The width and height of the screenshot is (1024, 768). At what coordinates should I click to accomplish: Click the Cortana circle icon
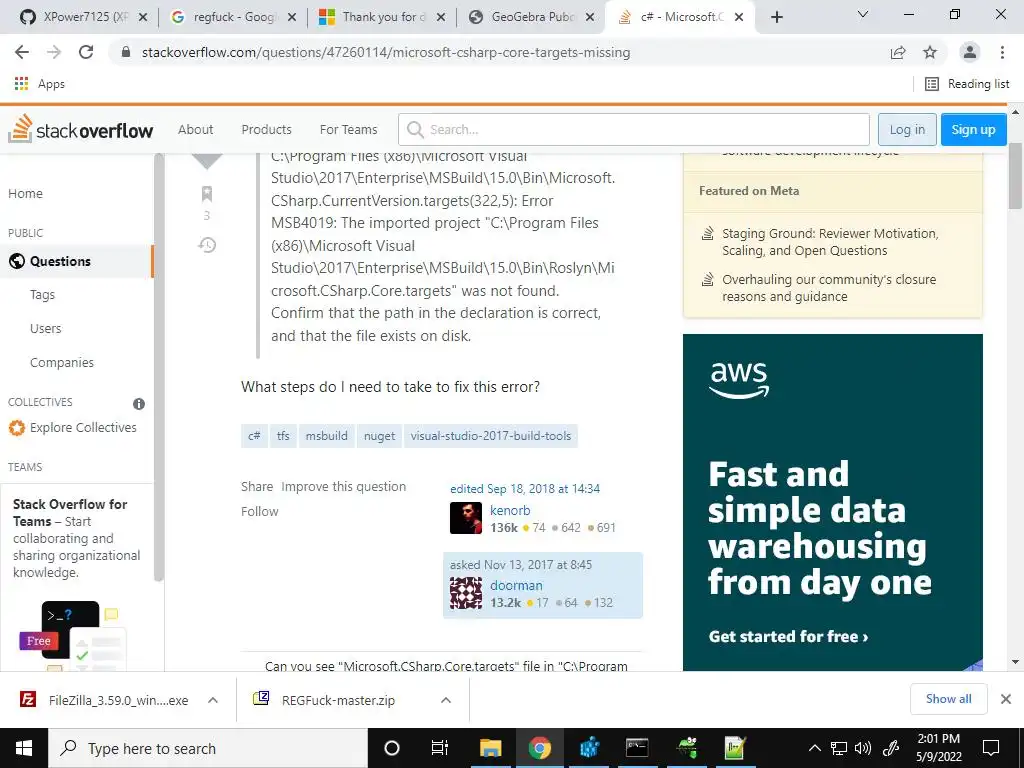pyautogui.click(x=391, y=748)
